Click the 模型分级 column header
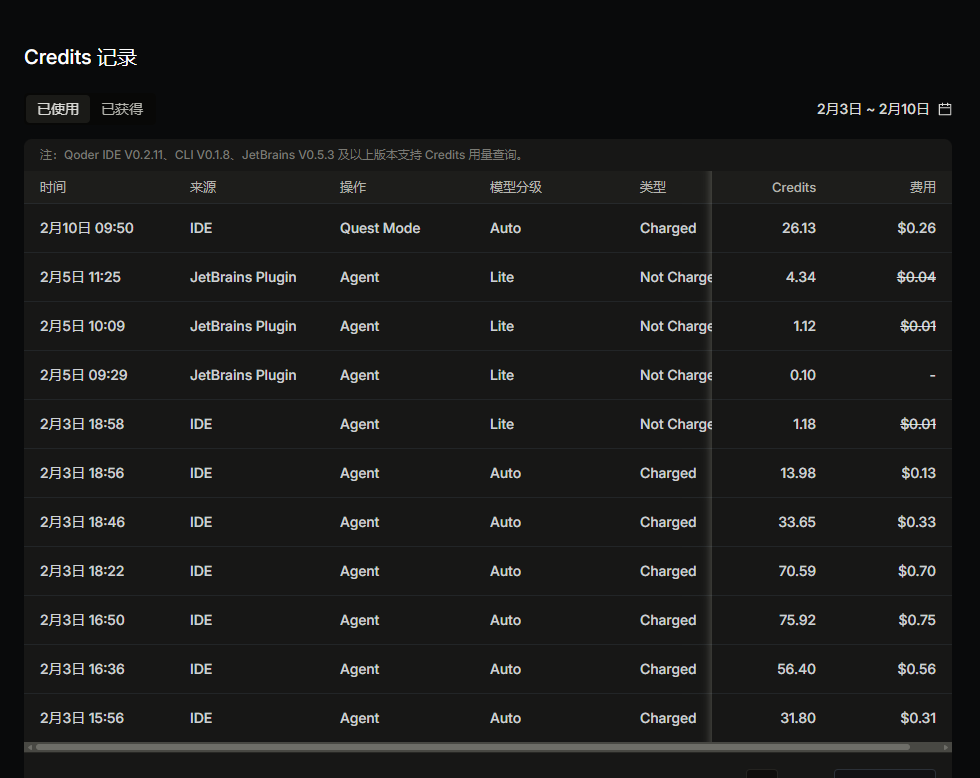This screenshot has height=778, width=980. [516, 187]
